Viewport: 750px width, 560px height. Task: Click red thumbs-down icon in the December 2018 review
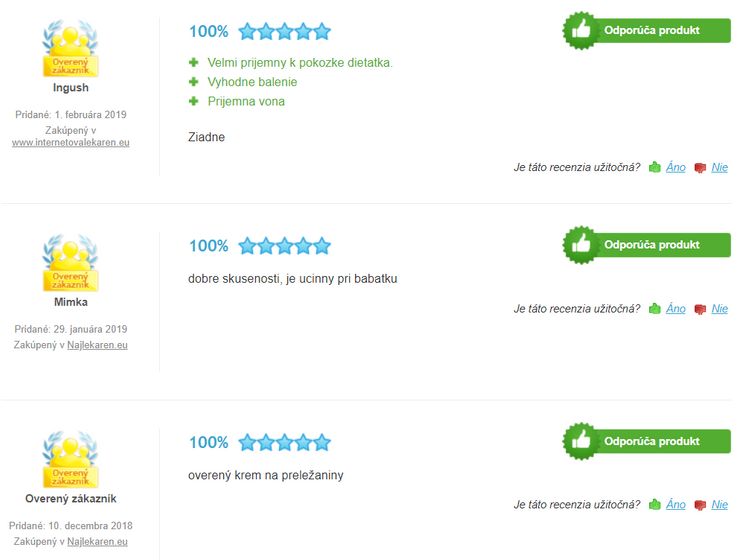tap(700, 505)
